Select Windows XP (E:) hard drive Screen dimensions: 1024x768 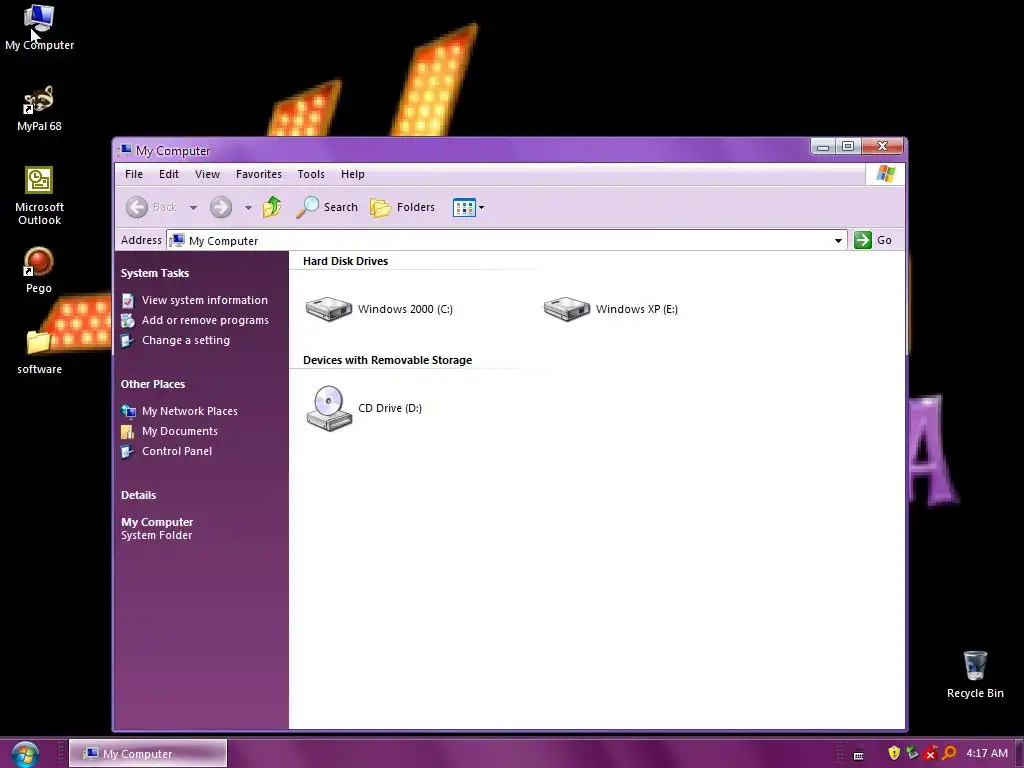pos(611,309)
